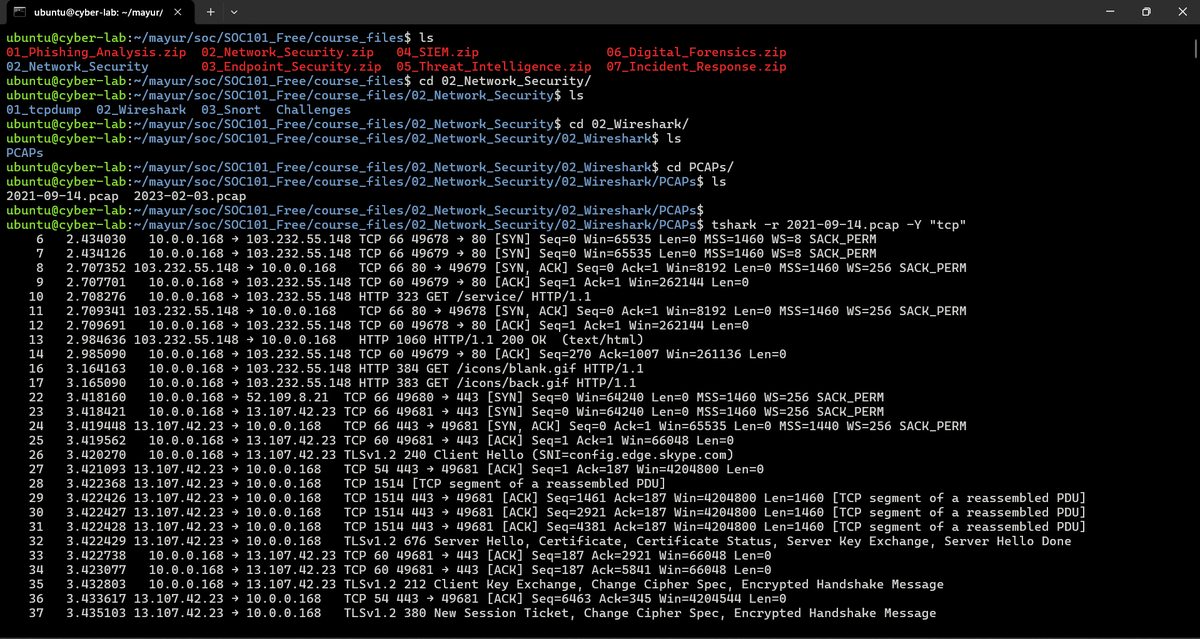The height and width of the screenshot is (639, 1200).
Task: Open a new terminal tab with plus button
Action: click(x=211, y=13)
